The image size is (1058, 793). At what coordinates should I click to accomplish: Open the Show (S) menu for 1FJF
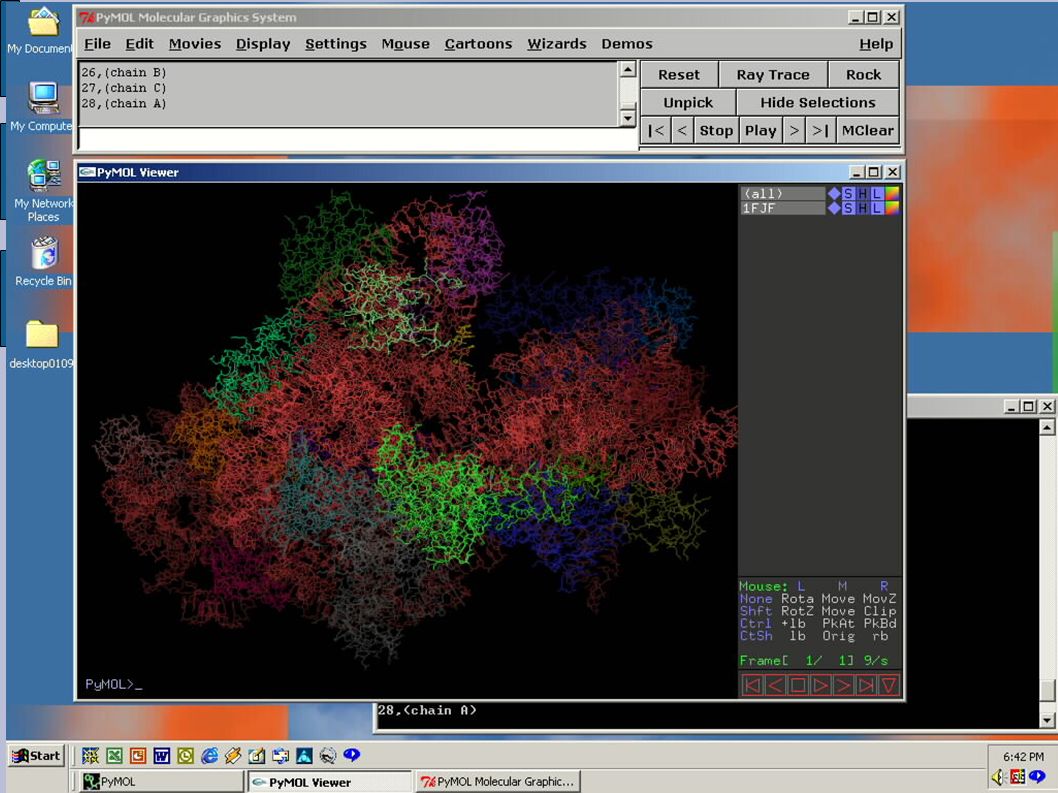click(848, 209)
